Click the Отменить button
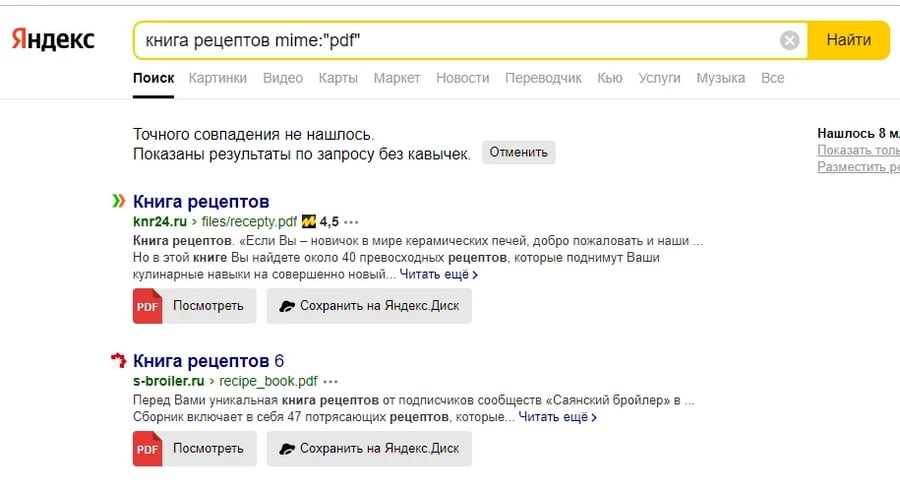The image size is (900, 491). (518, 152)
